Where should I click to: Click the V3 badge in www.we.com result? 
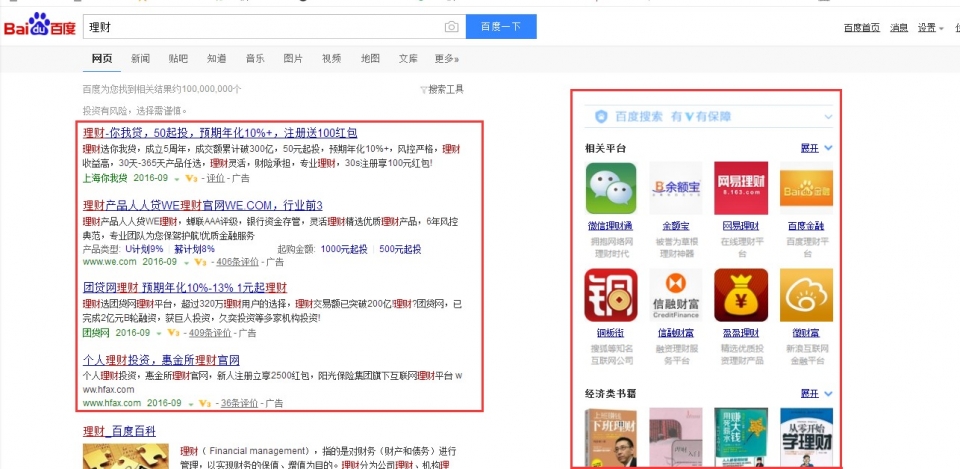[x=200, y=262]
